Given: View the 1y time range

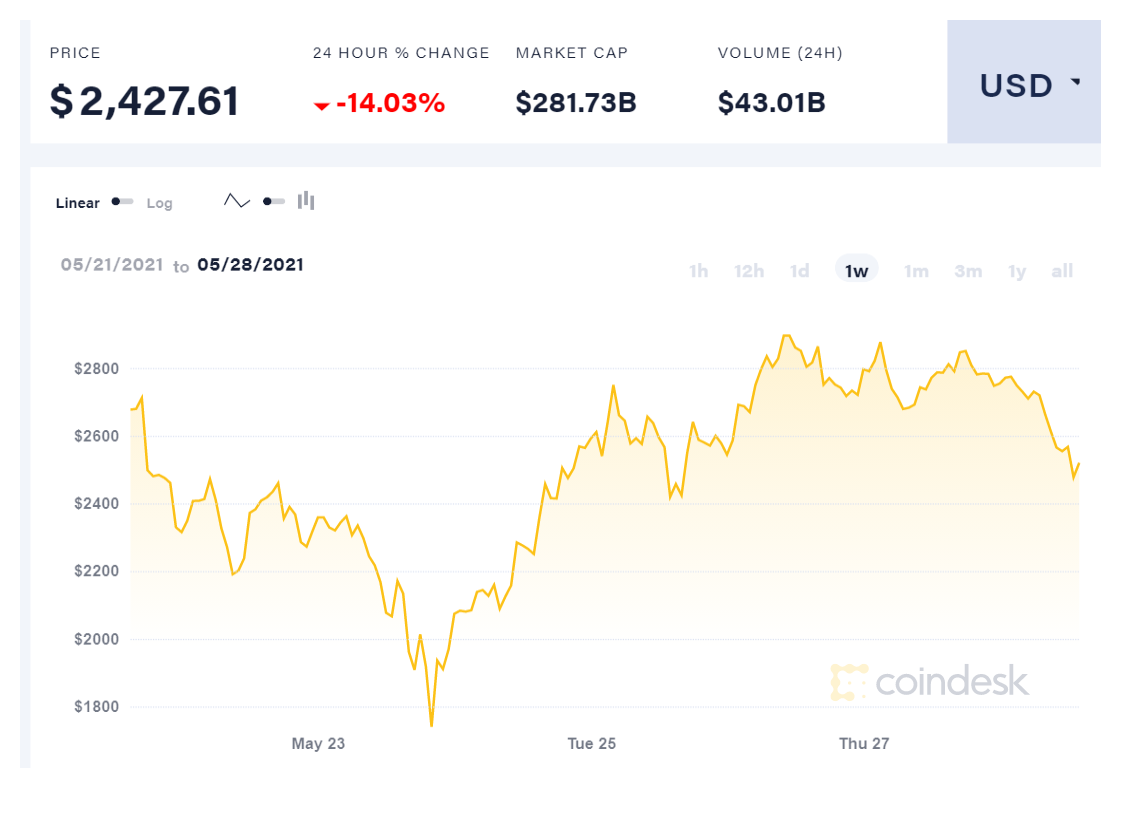Looking at the screenshot, I should pos(1017,271).
